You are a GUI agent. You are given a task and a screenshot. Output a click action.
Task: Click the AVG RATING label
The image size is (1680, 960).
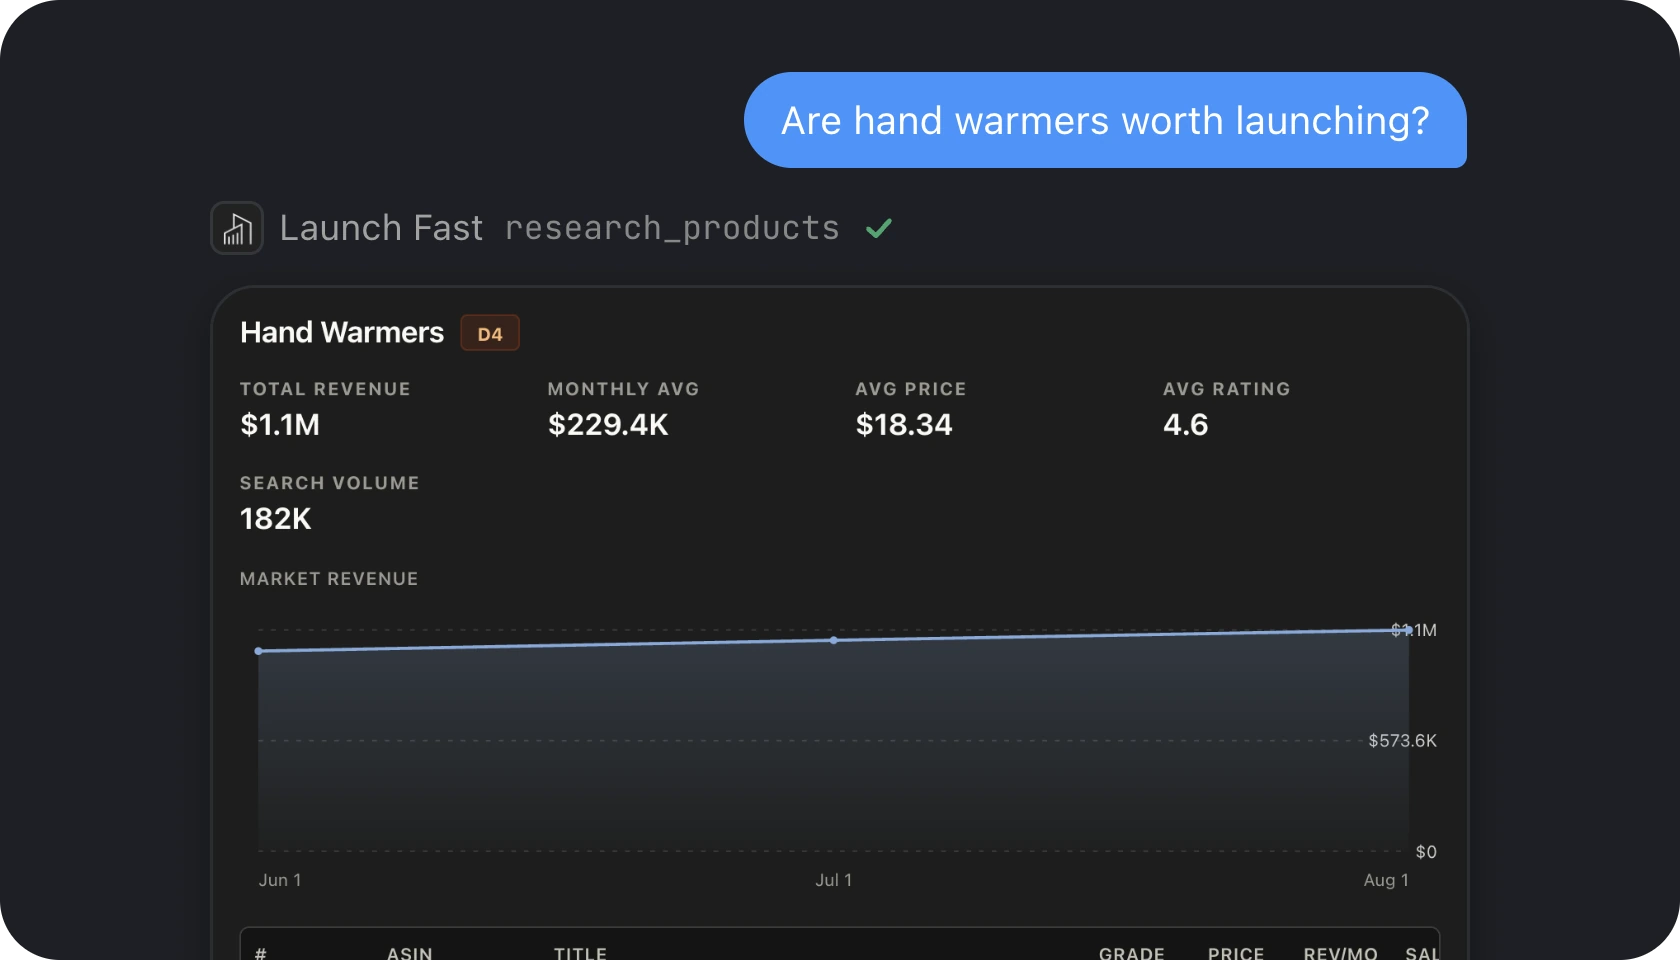[1226, 389]
